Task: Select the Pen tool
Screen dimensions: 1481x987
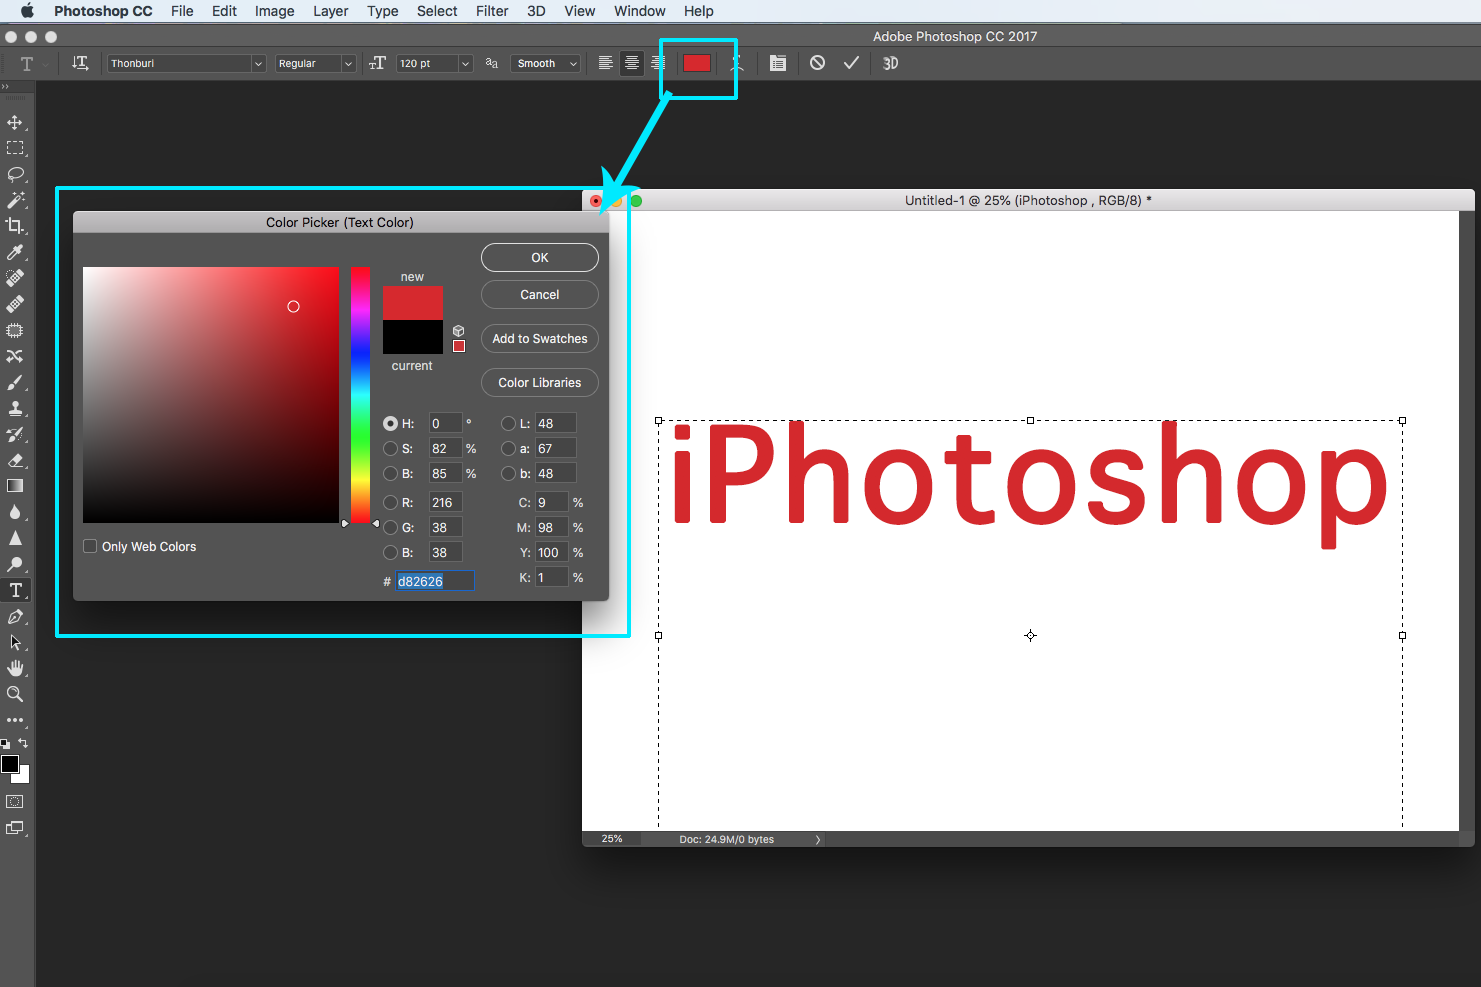Action: (15, 616)
